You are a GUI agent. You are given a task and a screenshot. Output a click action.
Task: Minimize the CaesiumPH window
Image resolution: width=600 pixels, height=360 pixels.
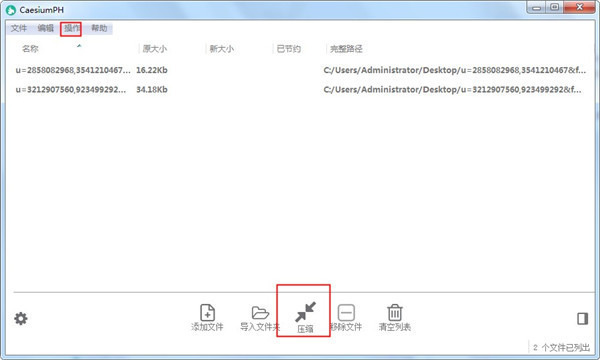tap(536, 8)
